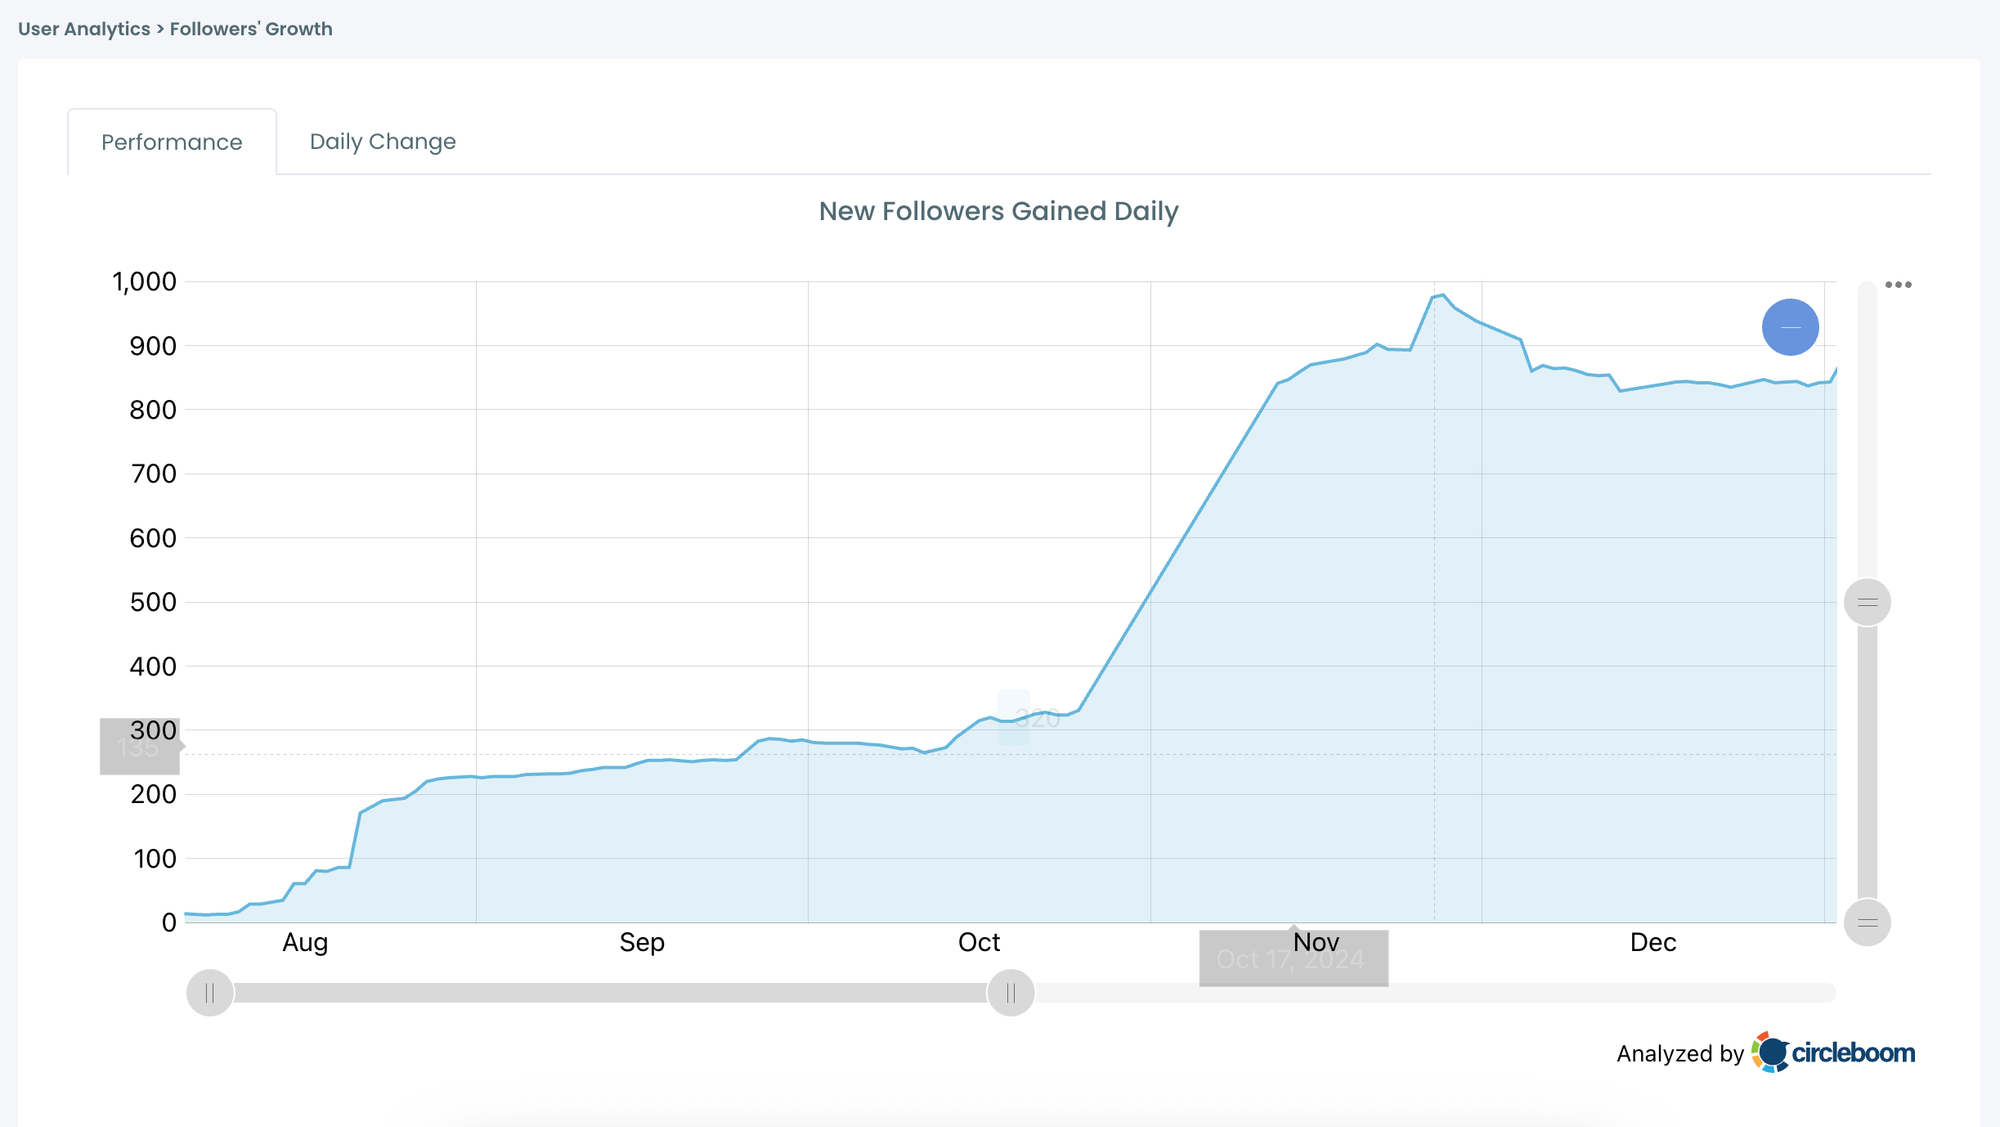Click the right handle of the date range slider
This screenshot has height=1127, width=2000.
coord(1011,993)
